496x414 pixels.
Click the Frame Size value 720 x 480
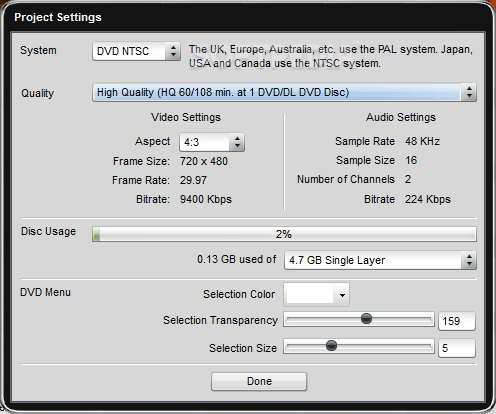pos(204,161)
